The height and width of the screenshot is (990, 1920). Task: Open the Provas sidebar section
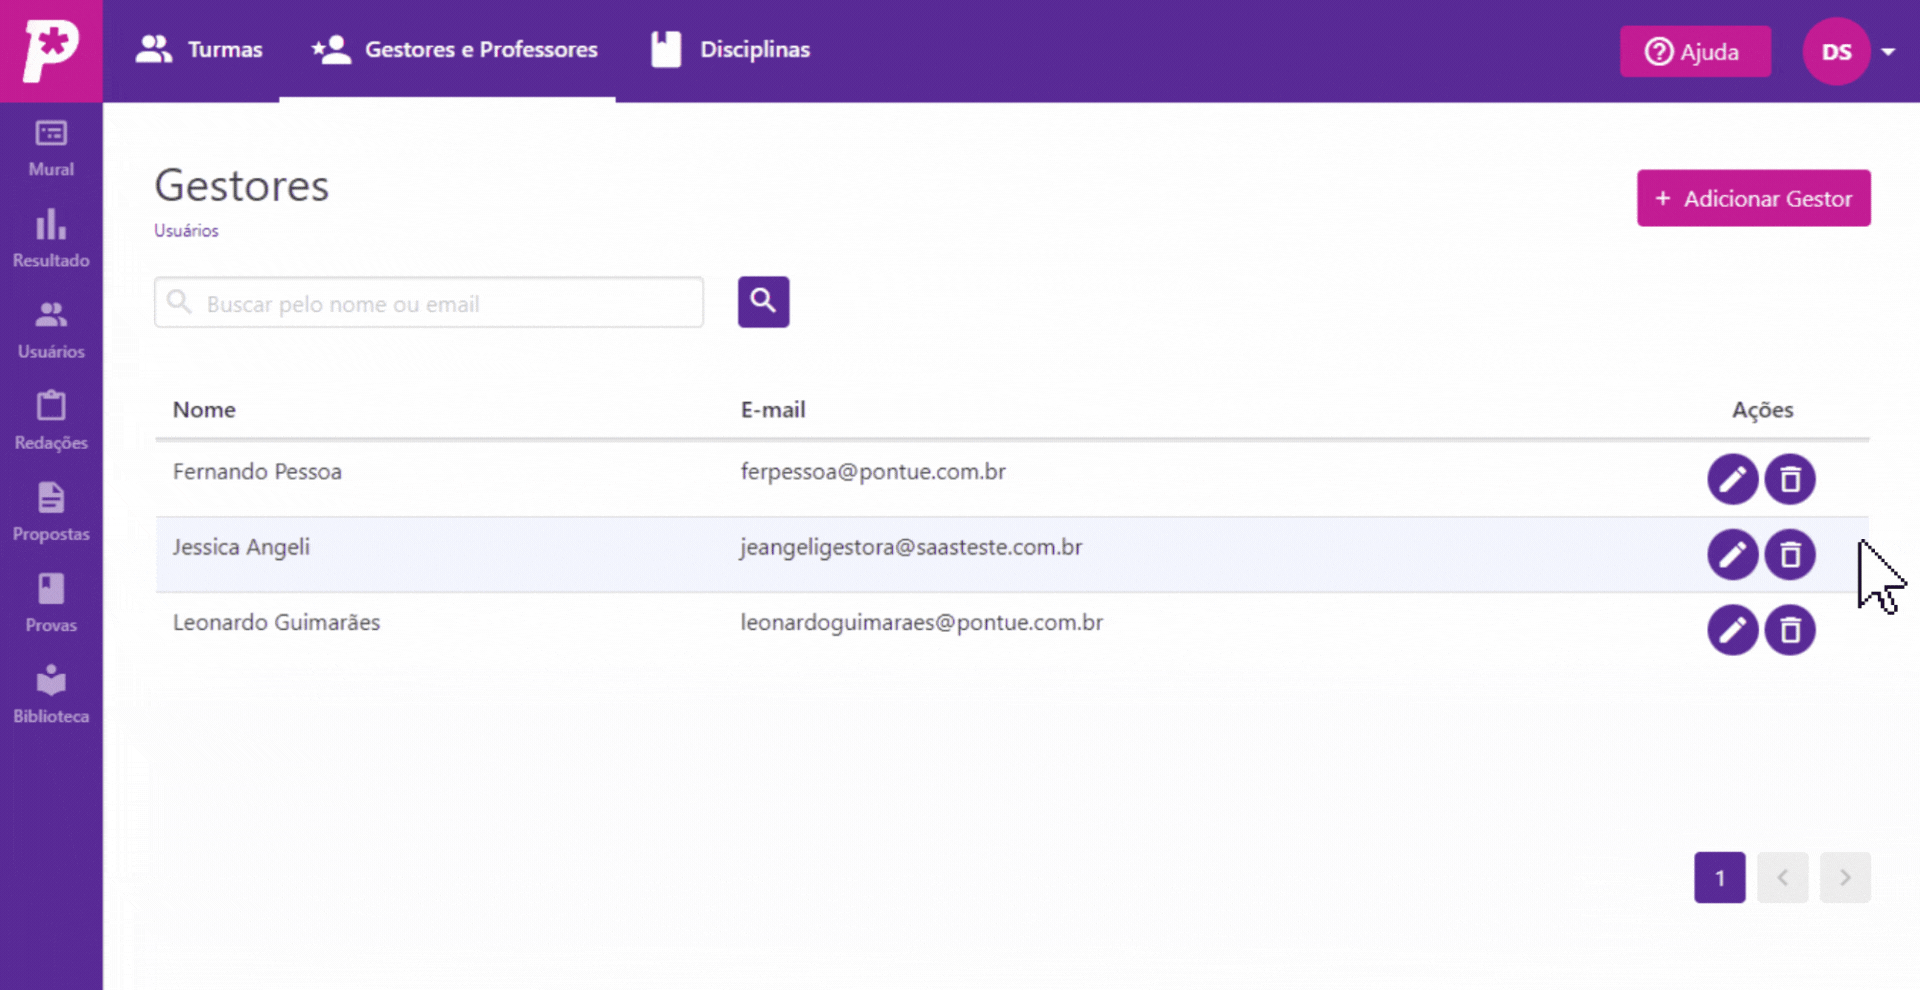click(51, 604)
